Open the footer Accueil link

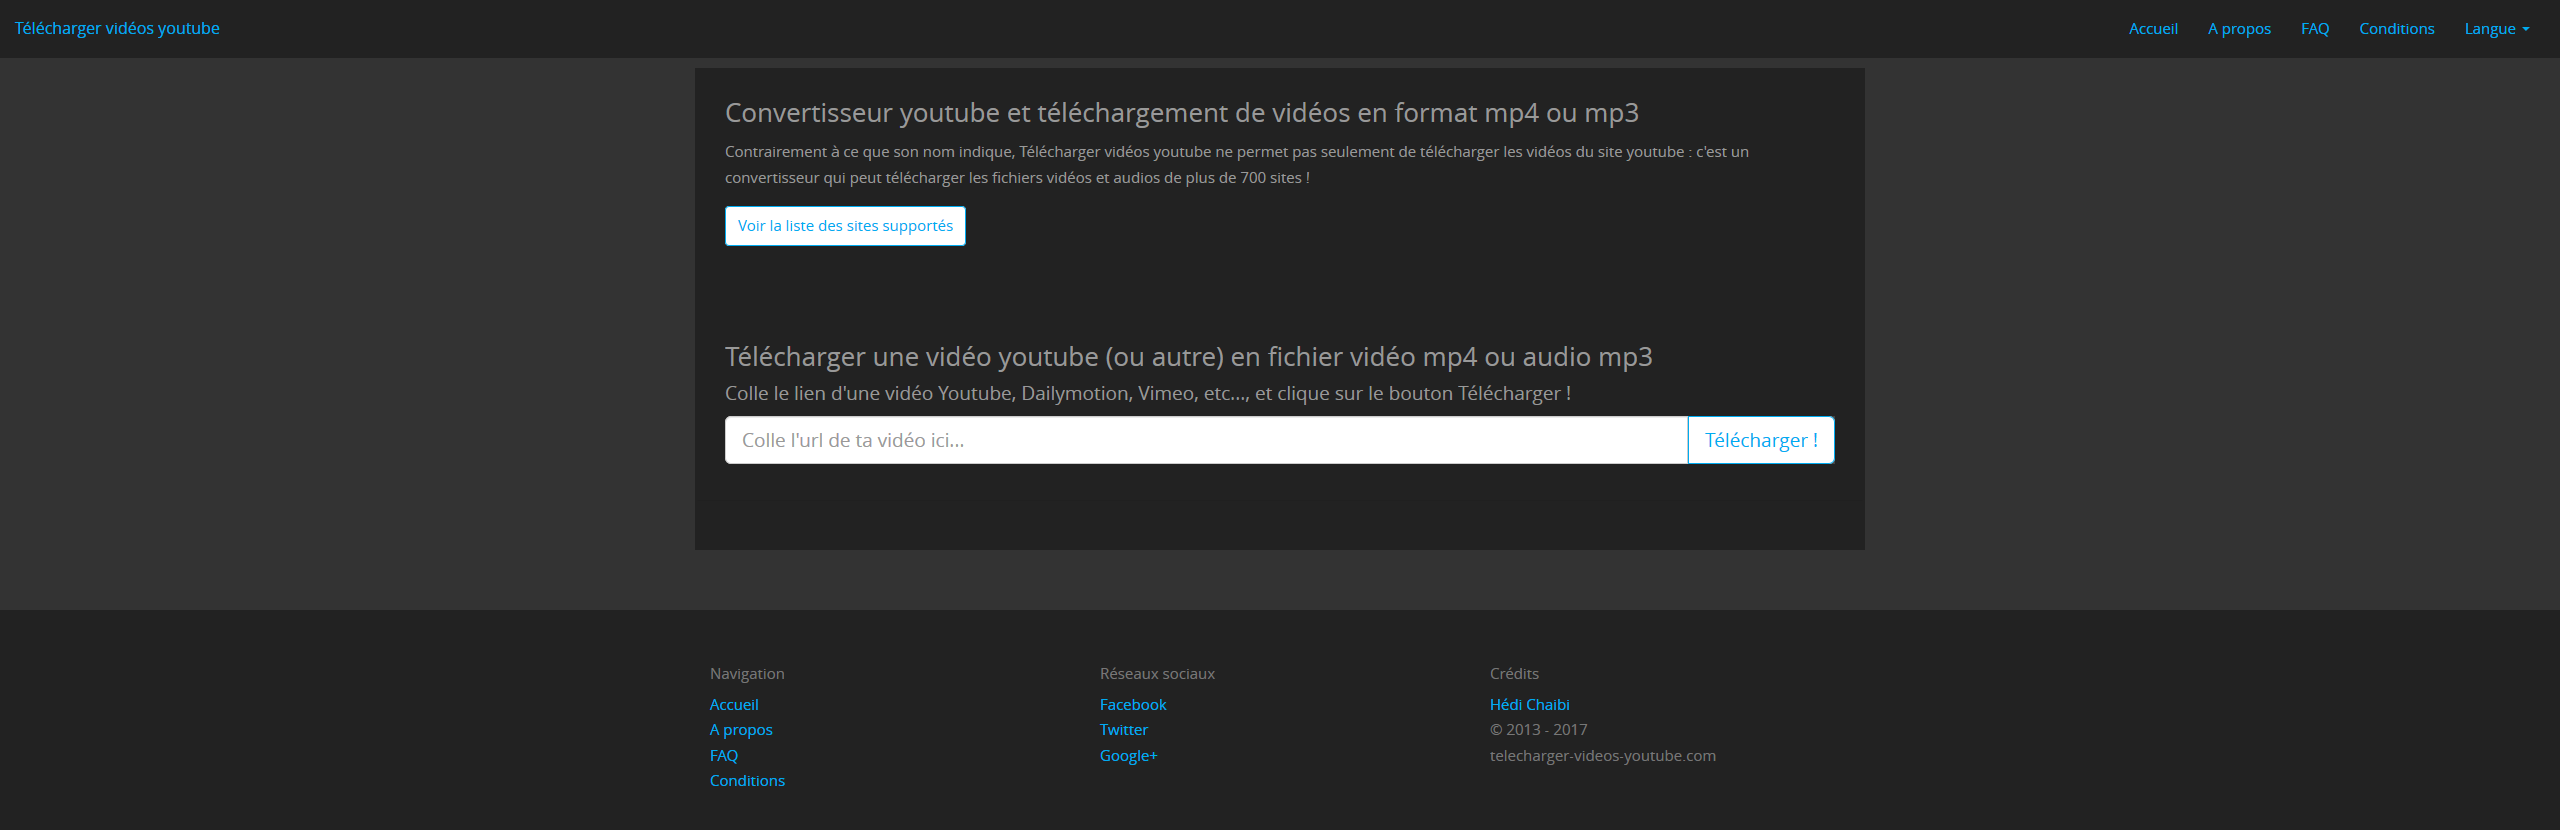[x=734, y=705]
